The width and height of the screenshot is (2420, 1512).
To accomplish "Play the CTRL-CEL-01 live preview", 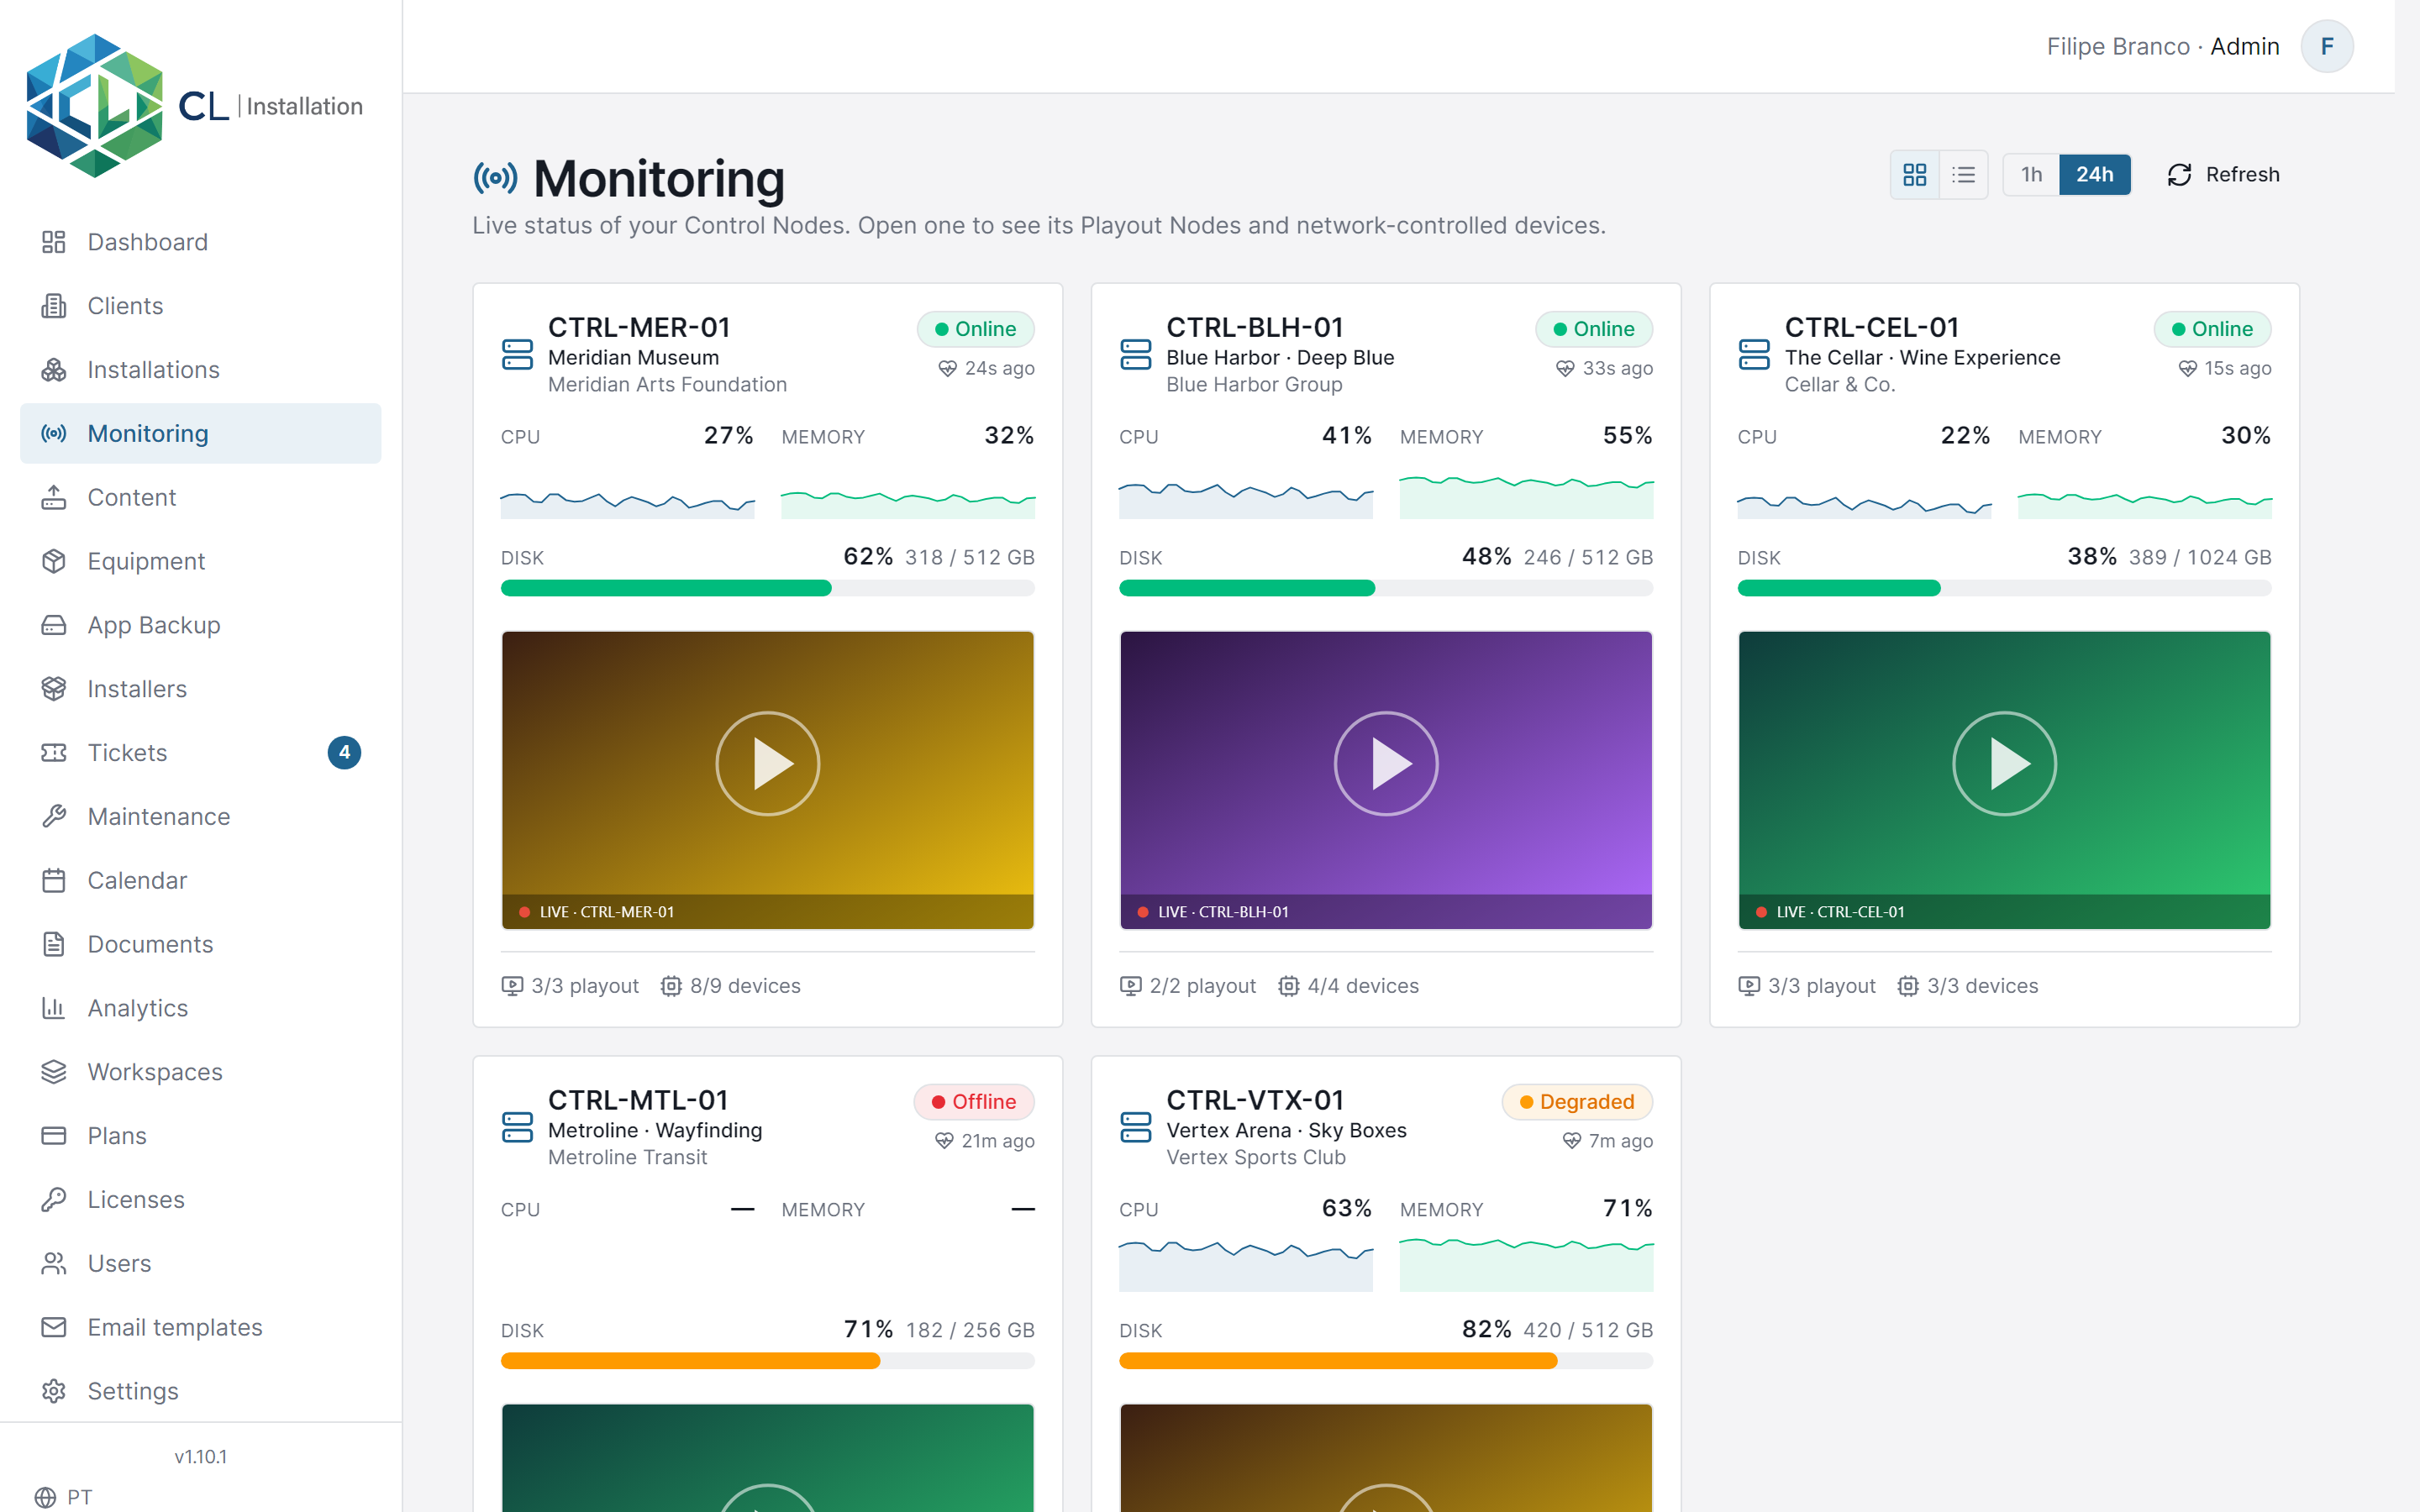I will [2004, 764].
